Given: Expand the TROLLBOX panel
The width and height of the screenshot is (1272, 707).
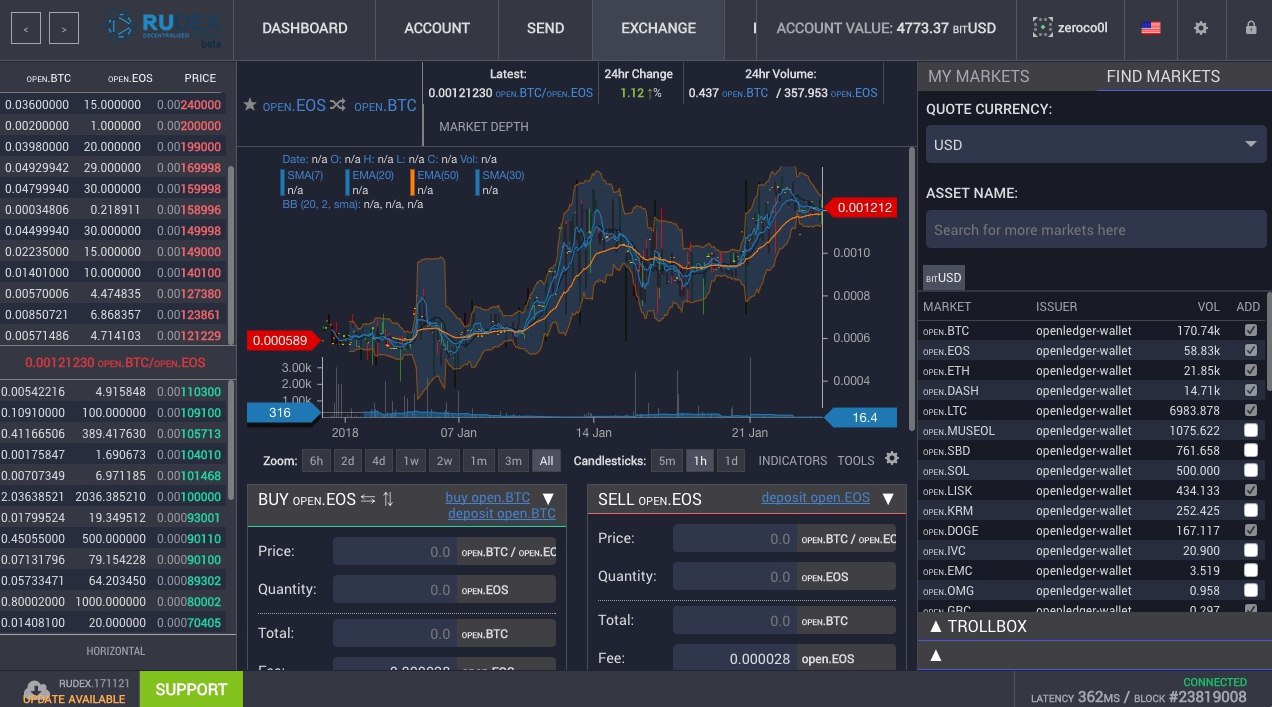Looking at the screenshot, I should point(1094,626).
